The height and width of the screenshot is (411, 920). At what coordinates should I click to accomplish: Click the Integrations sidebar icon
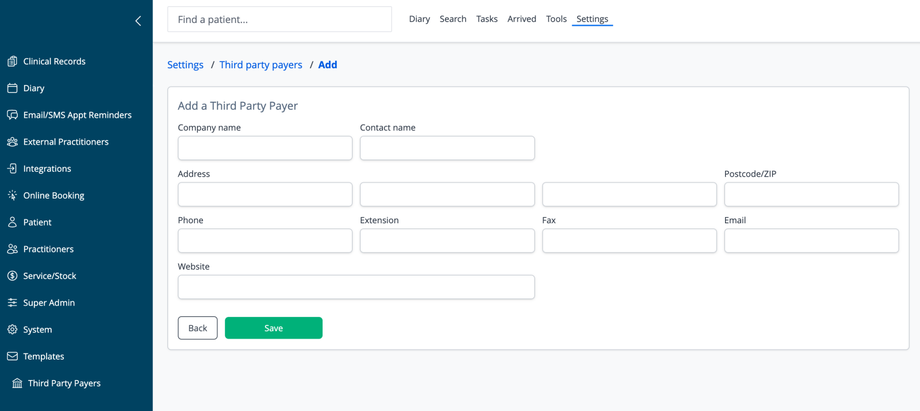[12, 169]
